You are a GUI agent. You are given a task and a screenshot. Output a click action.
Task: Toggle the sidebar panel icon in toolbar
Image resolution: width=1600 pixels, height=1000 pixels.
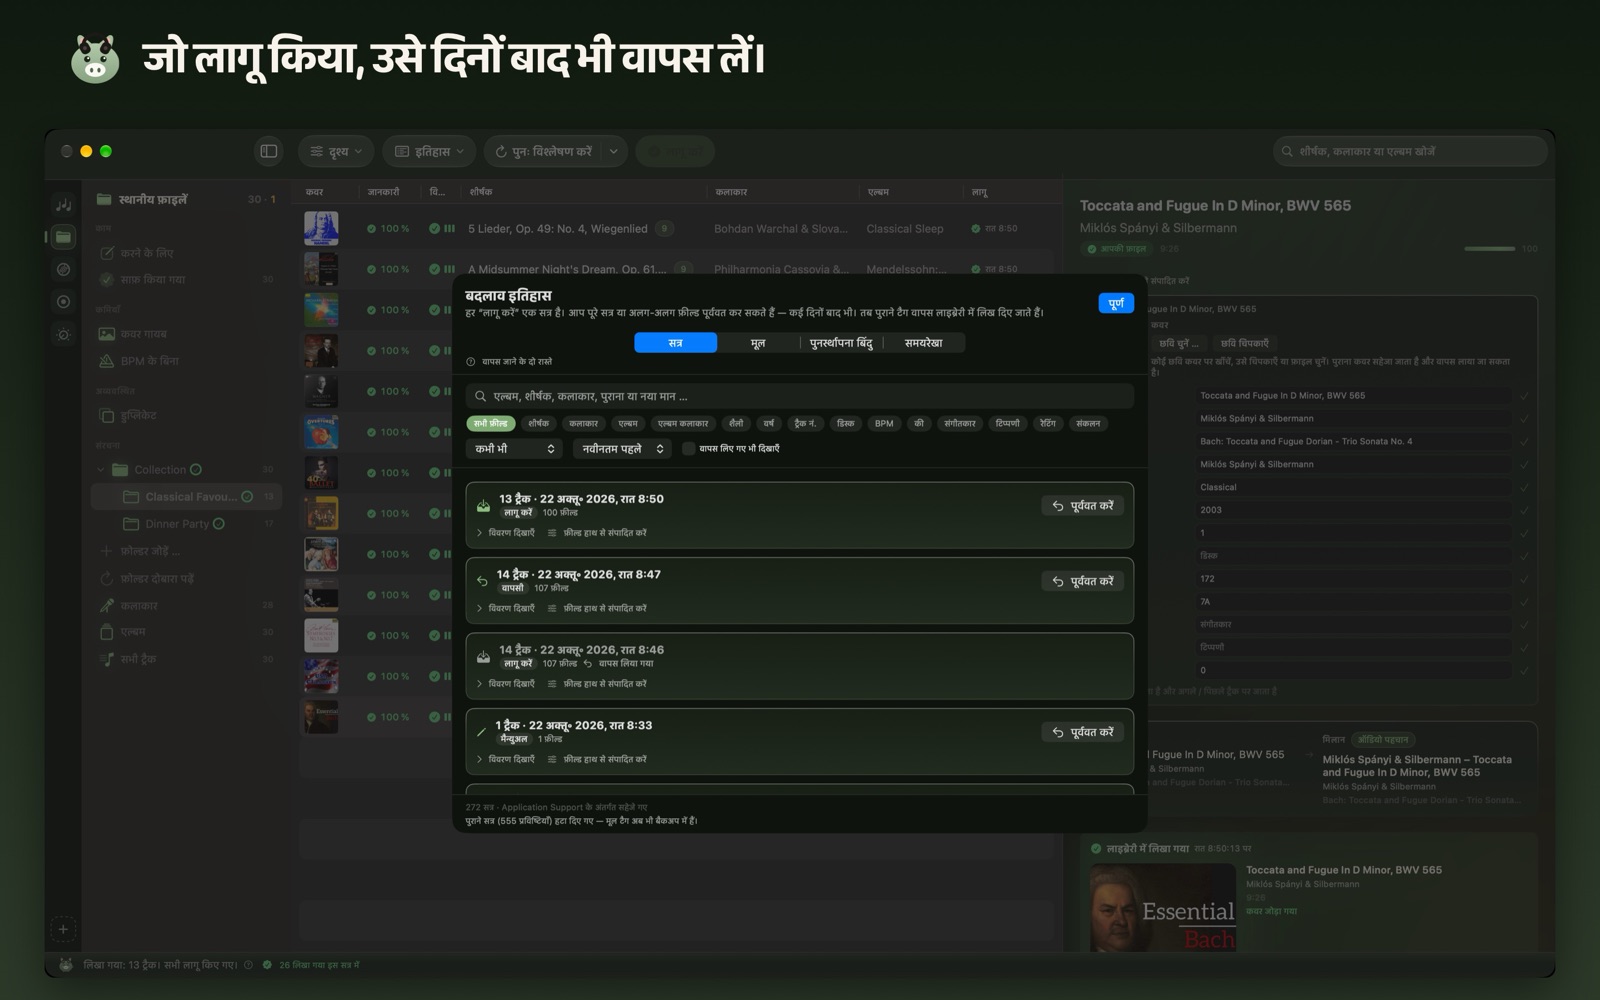coord(269,151)
